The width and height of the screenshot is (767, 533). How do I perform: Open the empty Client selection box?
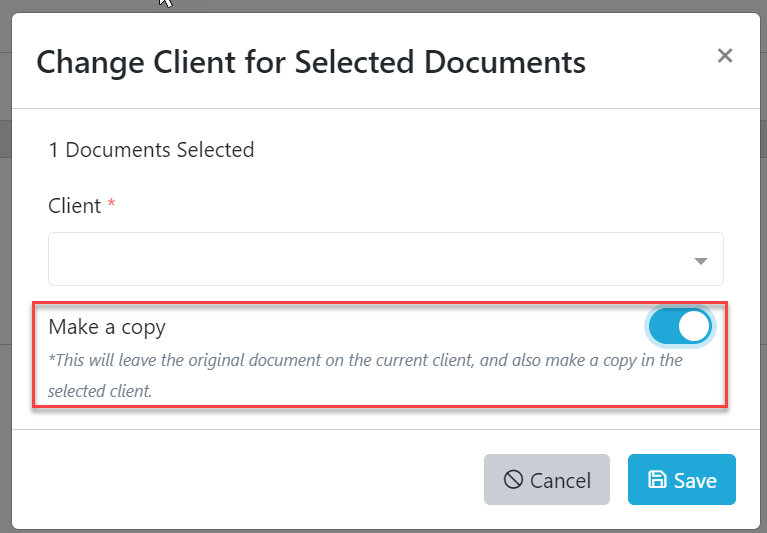coord(370,260)
